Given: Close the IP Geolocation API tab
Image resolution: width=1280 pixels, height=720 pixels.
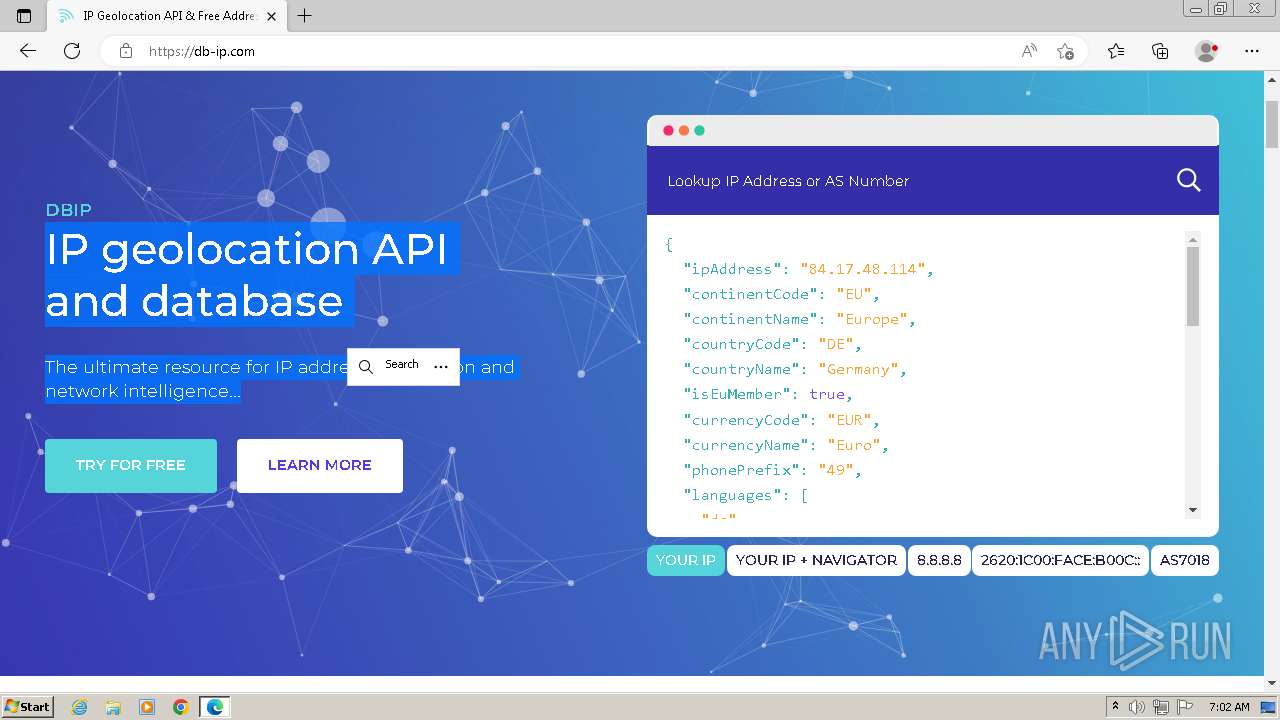Looking at the screenshot, I should click(271, 16).
